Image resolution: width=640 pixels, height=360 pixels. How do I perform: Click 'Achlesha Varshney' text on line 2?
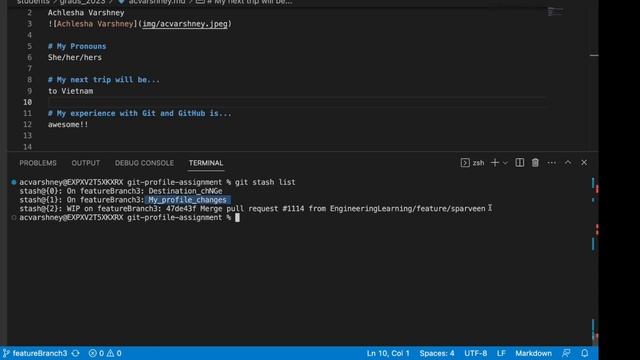click(86, 13)
